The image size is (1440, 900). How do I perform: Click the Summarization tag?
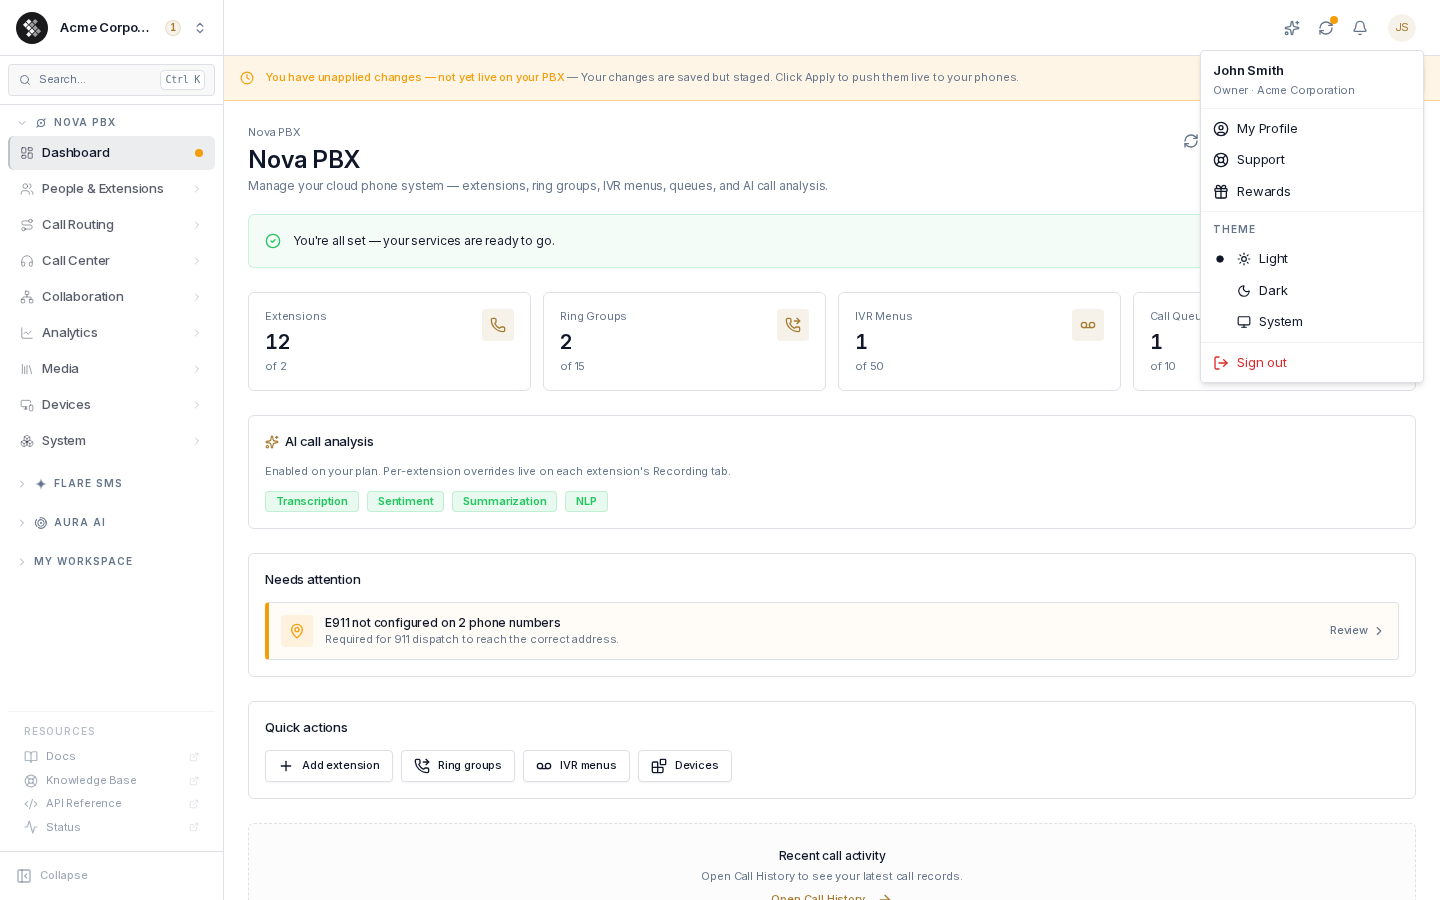pyautogui.click(x=504, y=502)
